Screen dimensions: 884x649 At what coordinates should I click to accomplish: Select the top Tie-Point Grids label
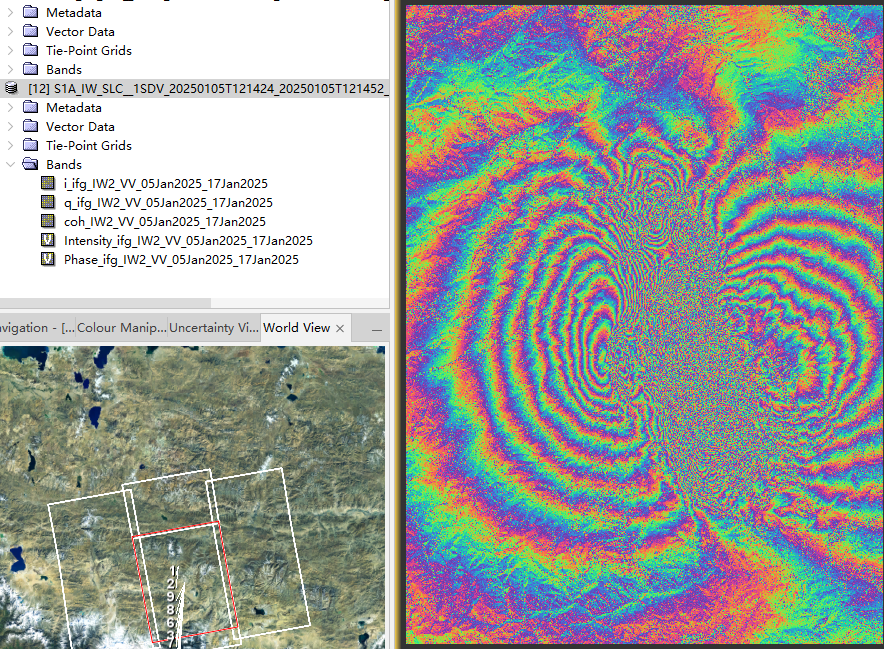click(x=89, y=50)
